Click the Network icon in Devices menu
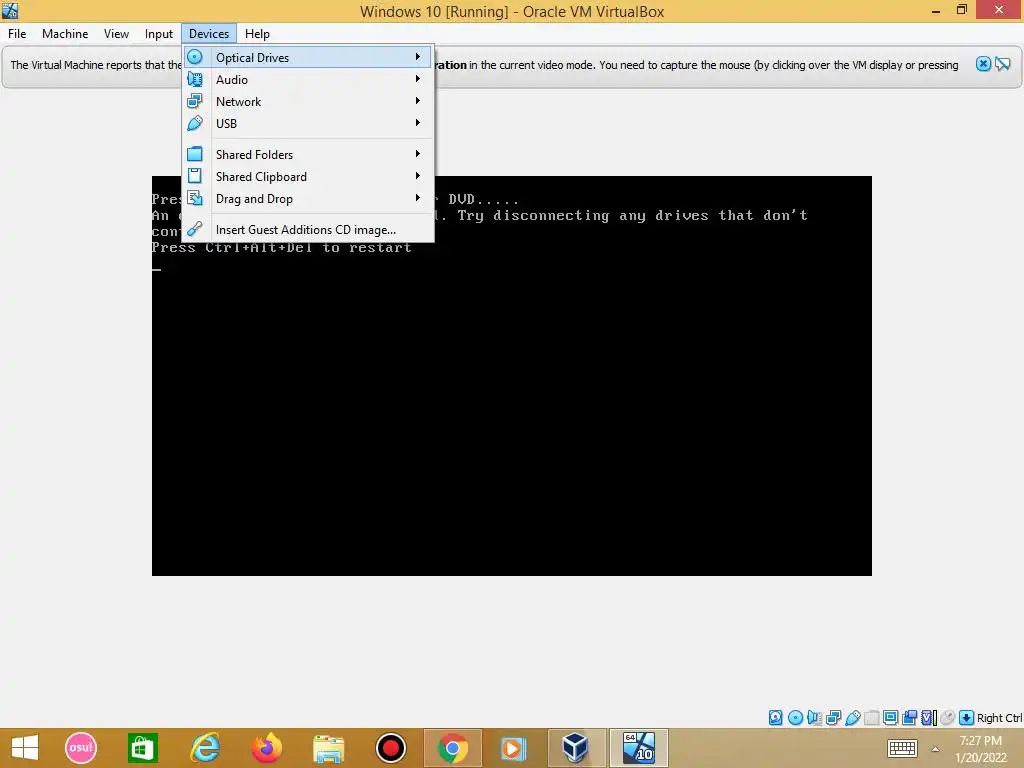This screenshot has width=1024, height=768. [x=195, y=101]
